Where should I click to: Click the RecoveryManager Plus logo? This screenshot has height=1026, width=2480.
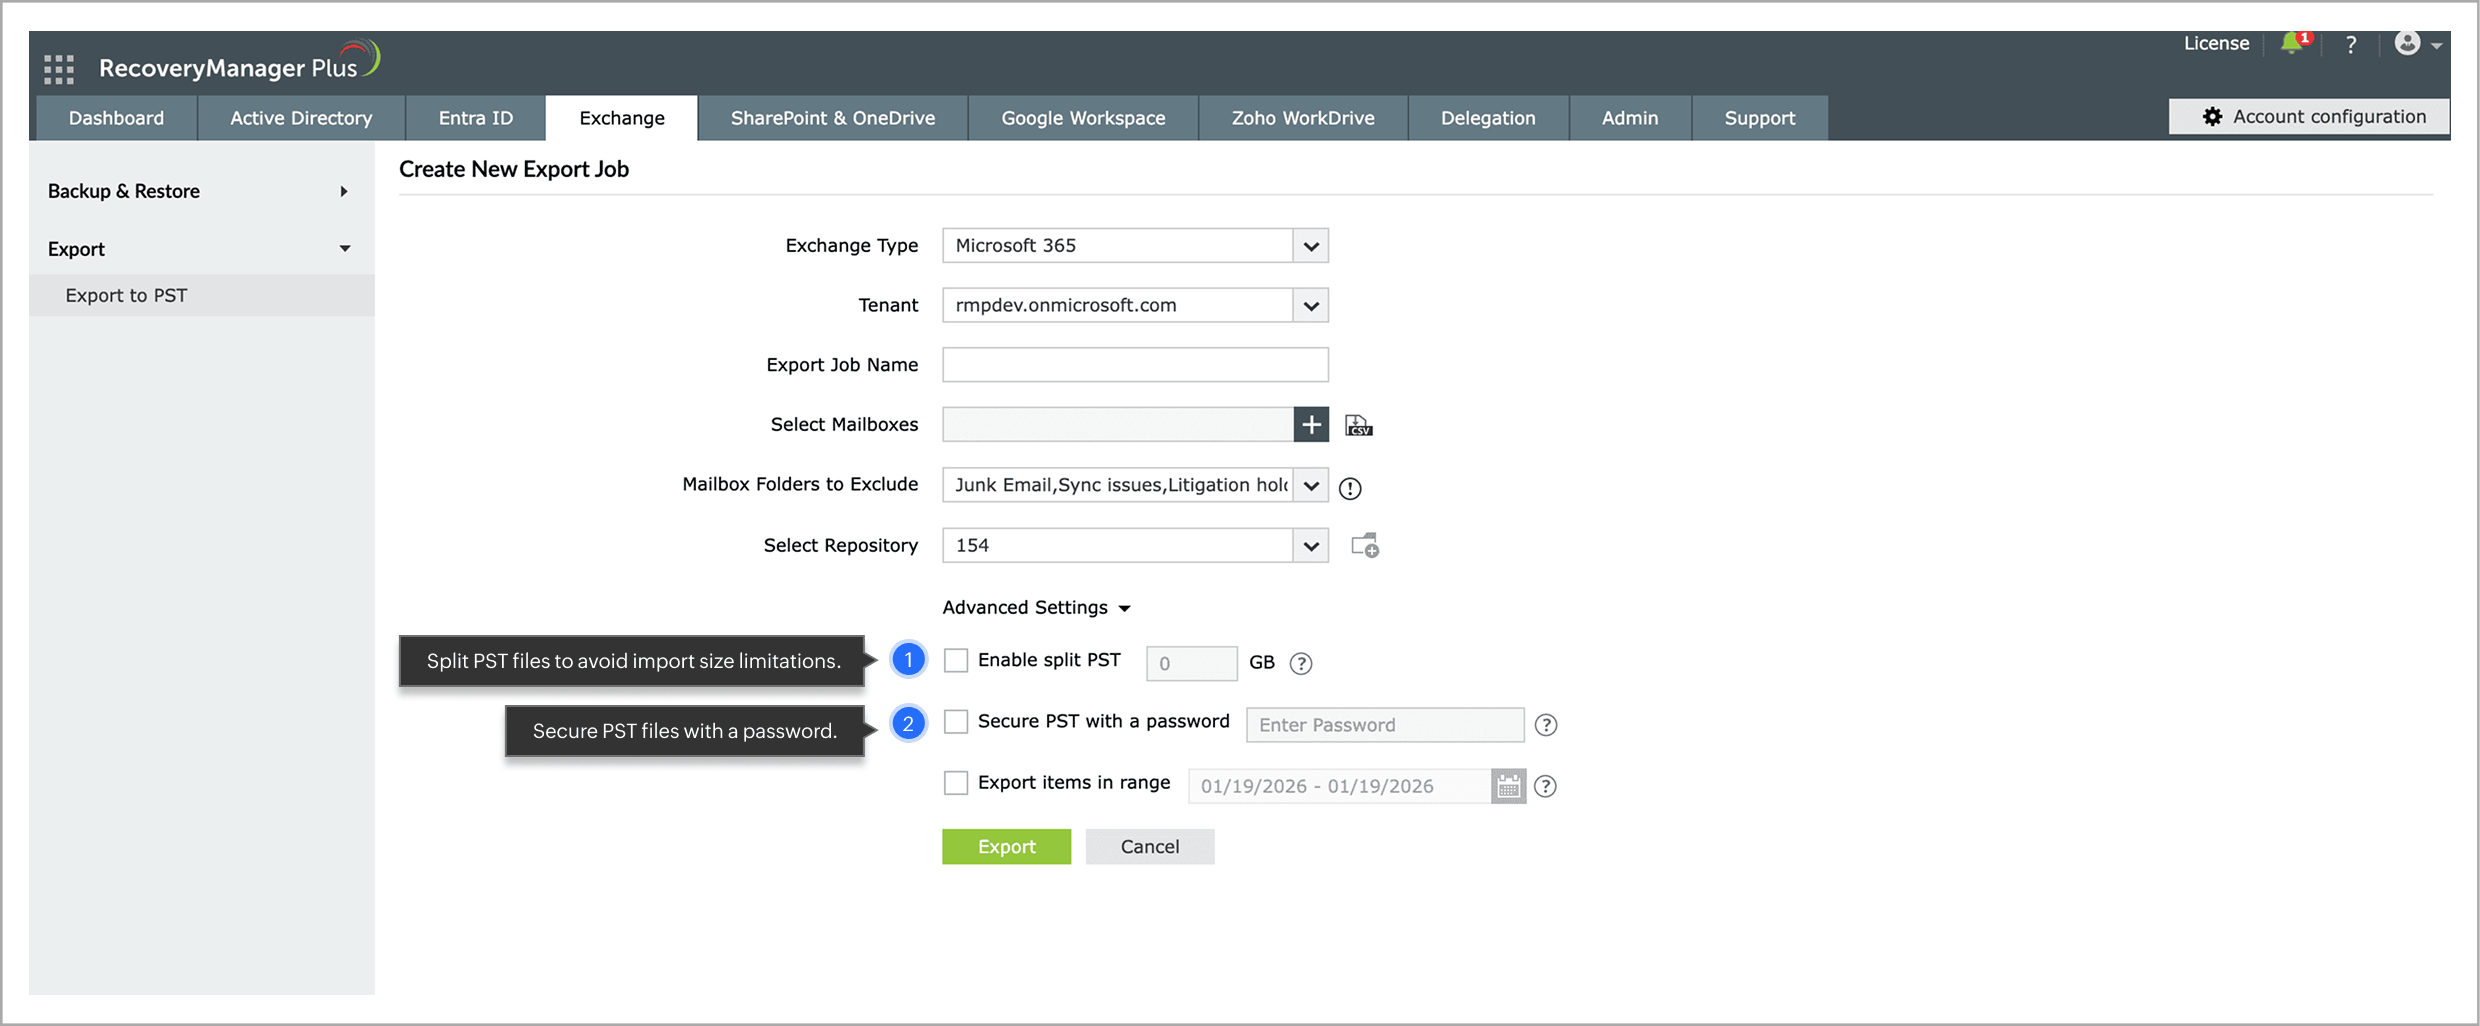click(239, 63)
